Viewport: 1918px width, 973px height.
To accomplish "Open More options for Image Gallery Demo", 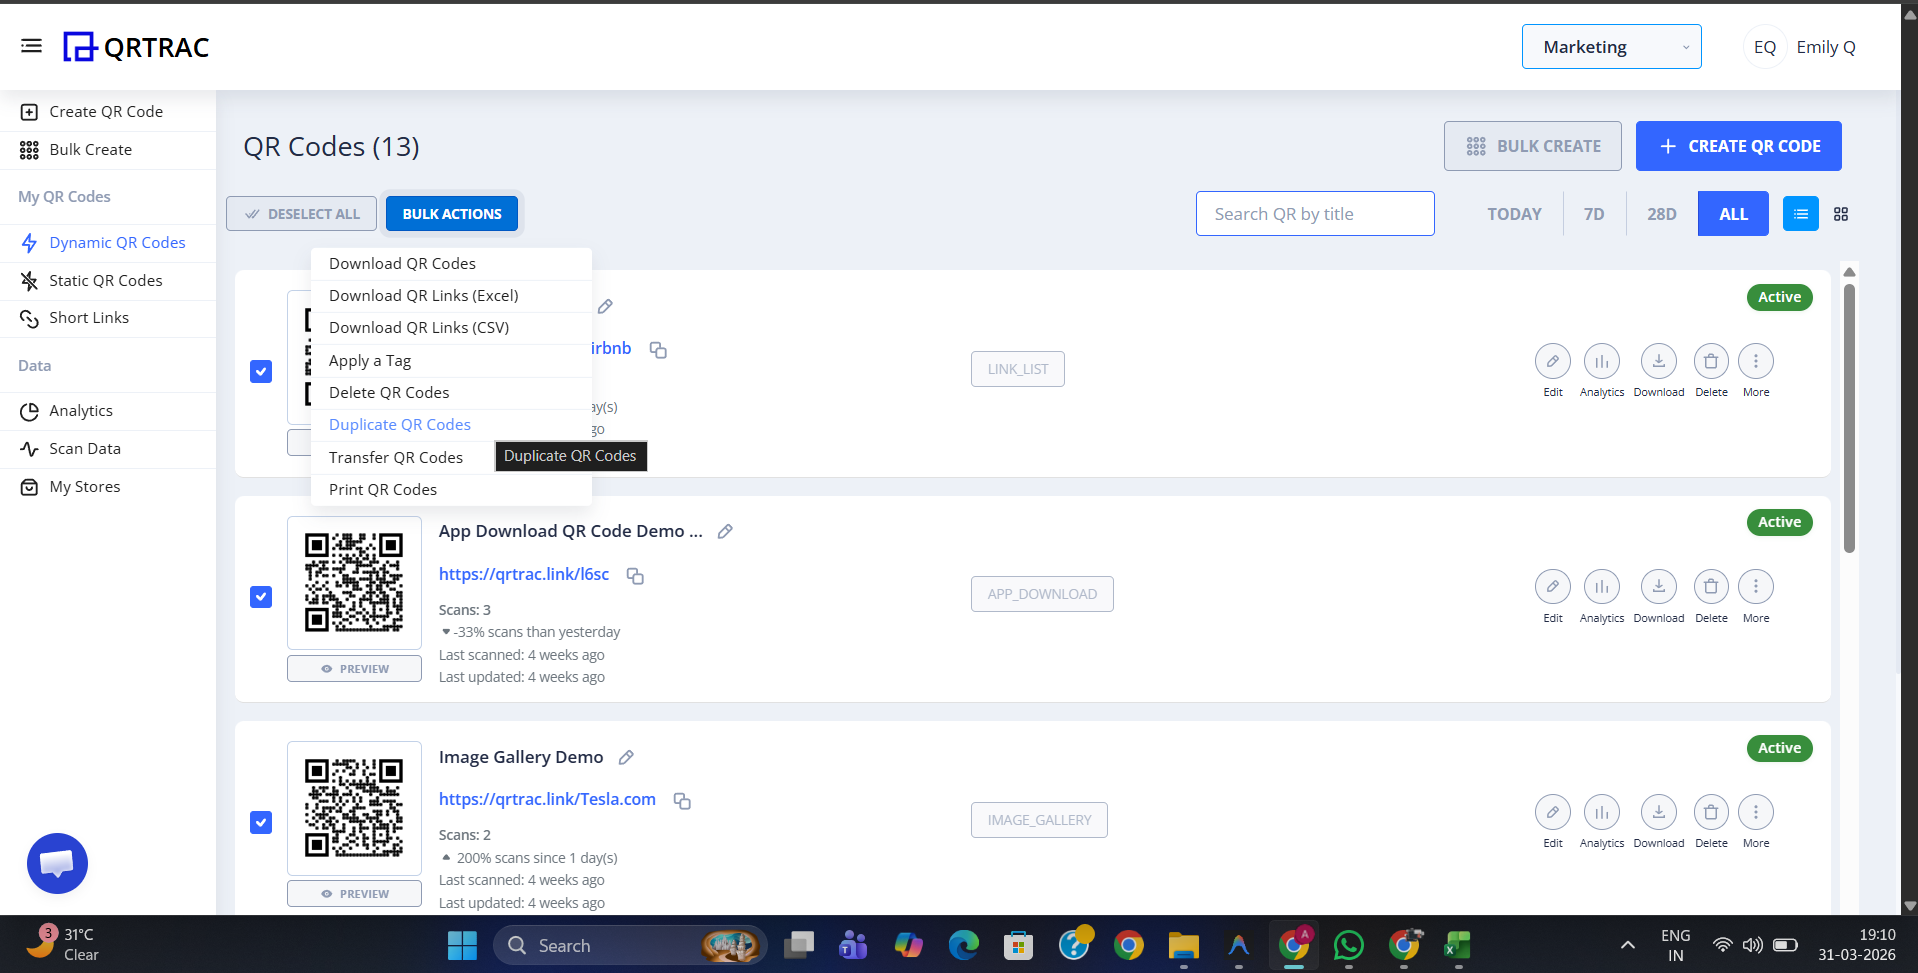I will coord(1756,812).
